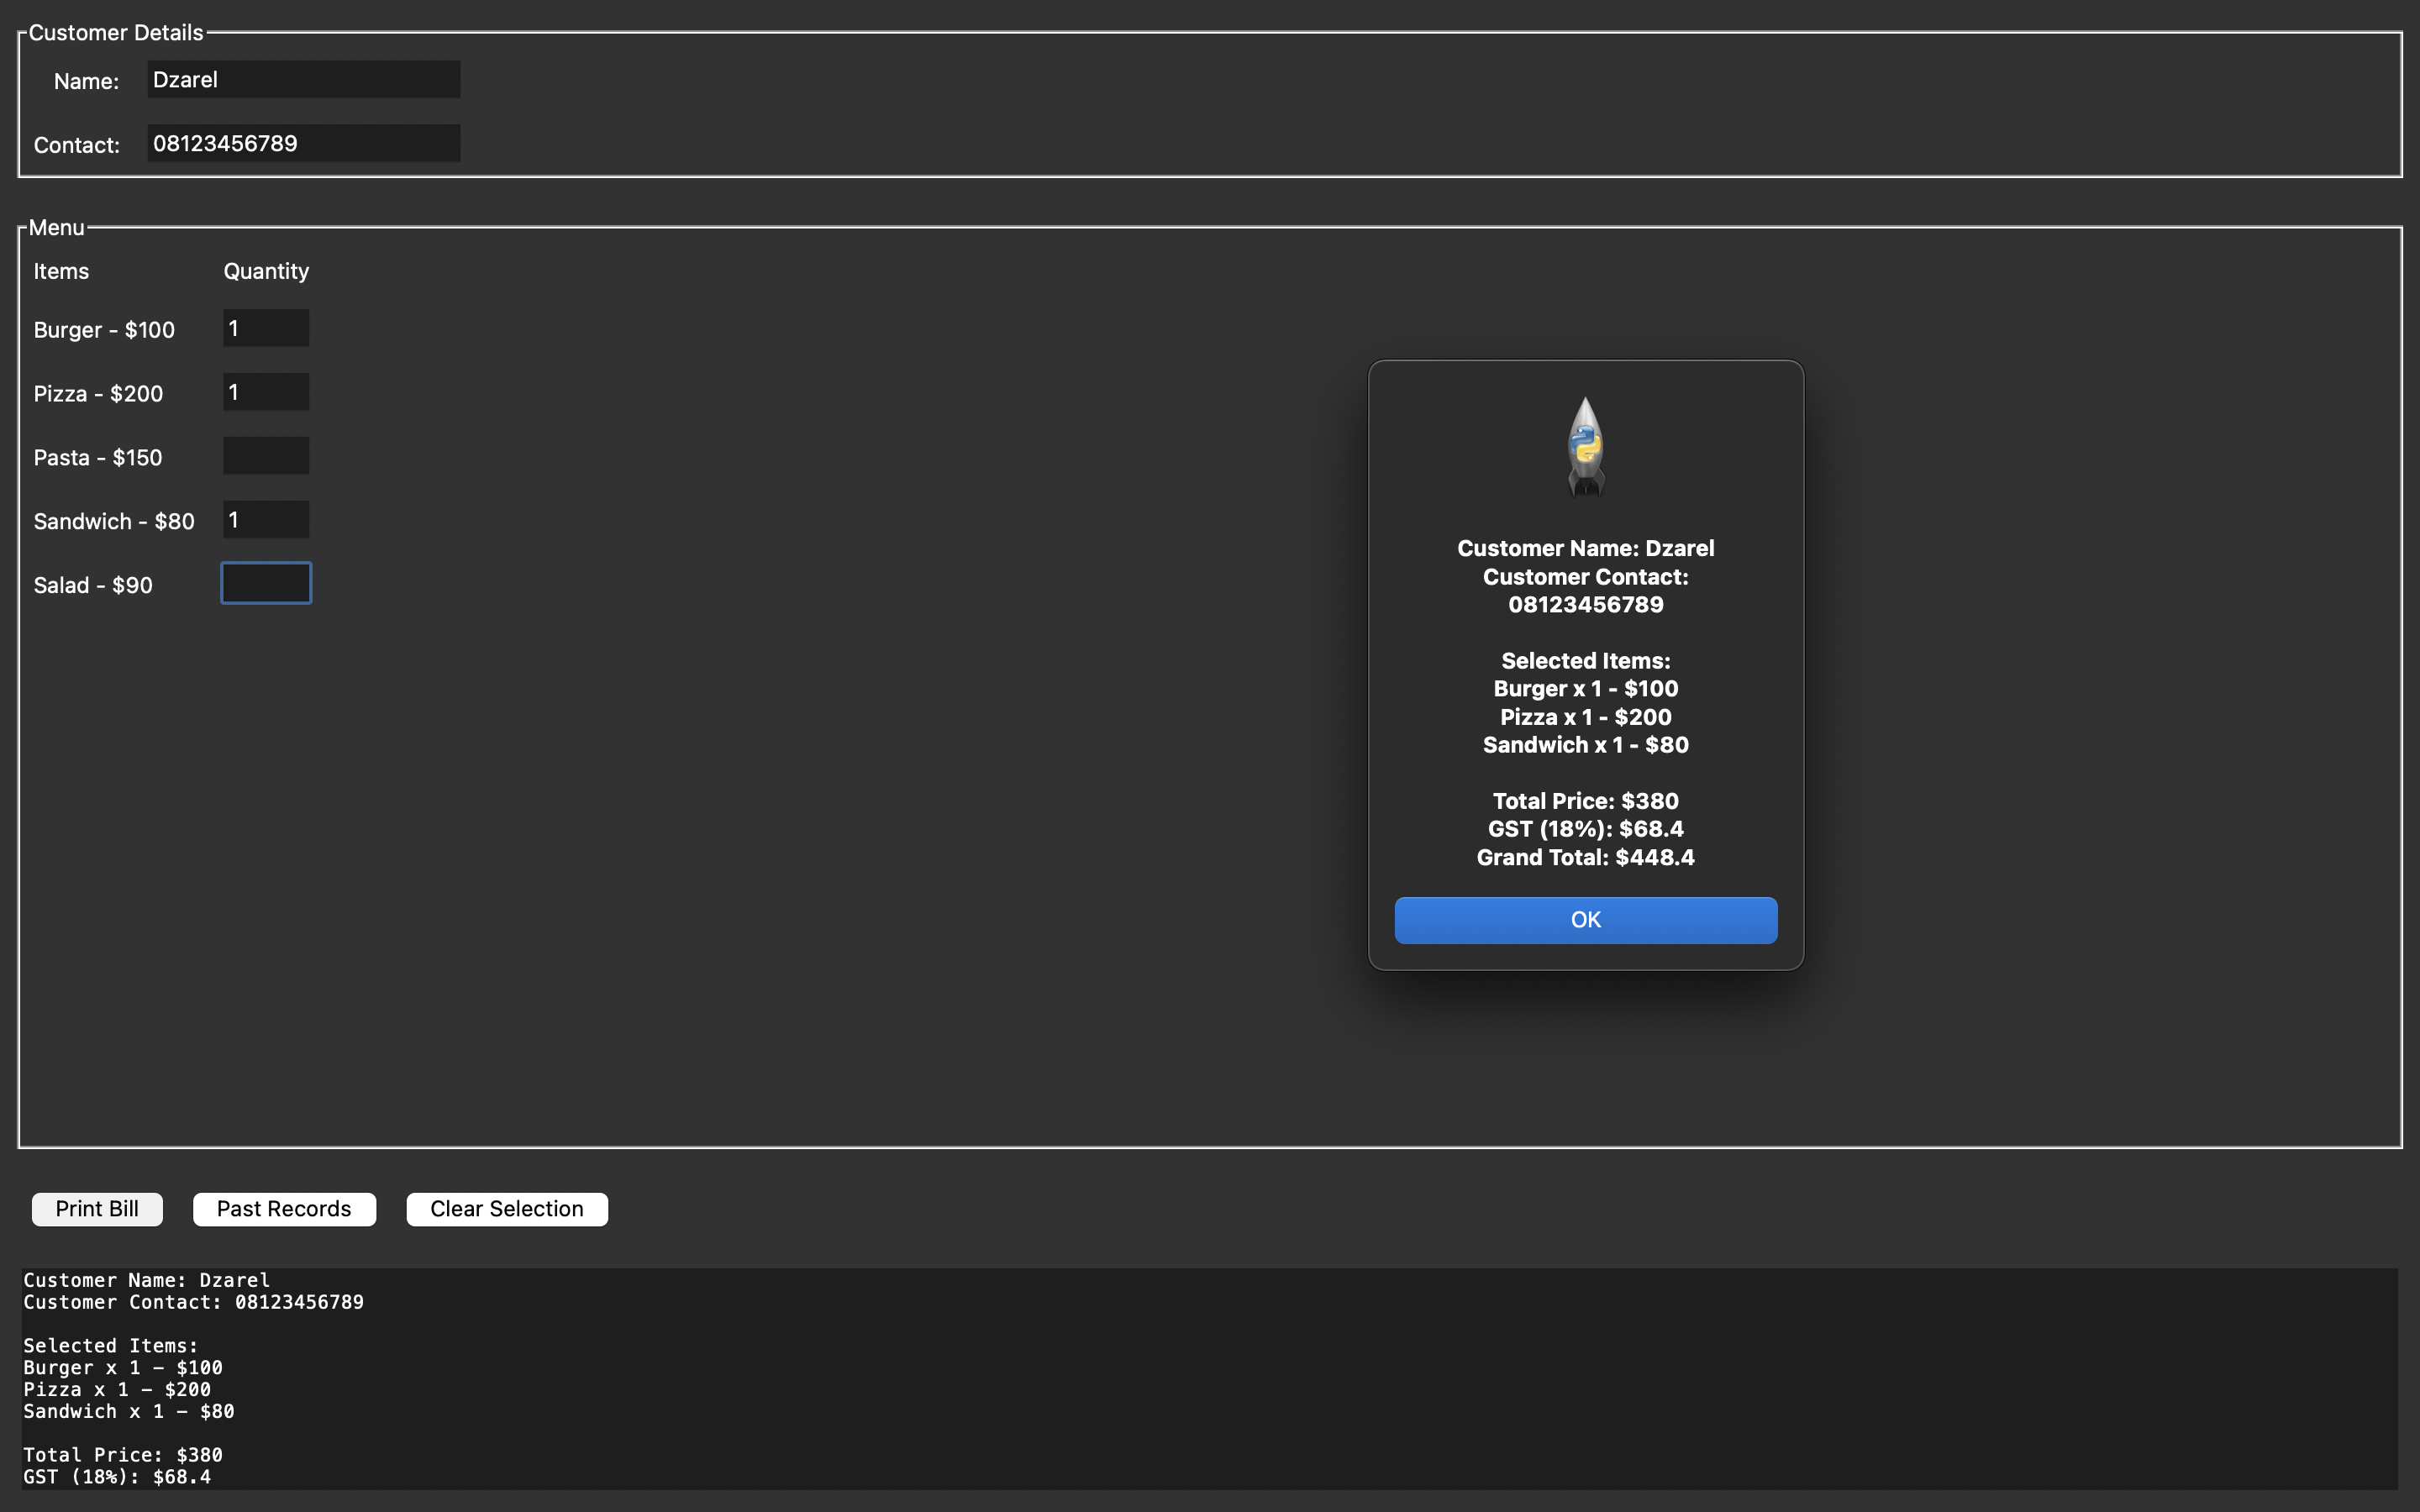The image size is (2420, 1512).
Task: Click the bill output text area
Action: pos(1200,1380)
